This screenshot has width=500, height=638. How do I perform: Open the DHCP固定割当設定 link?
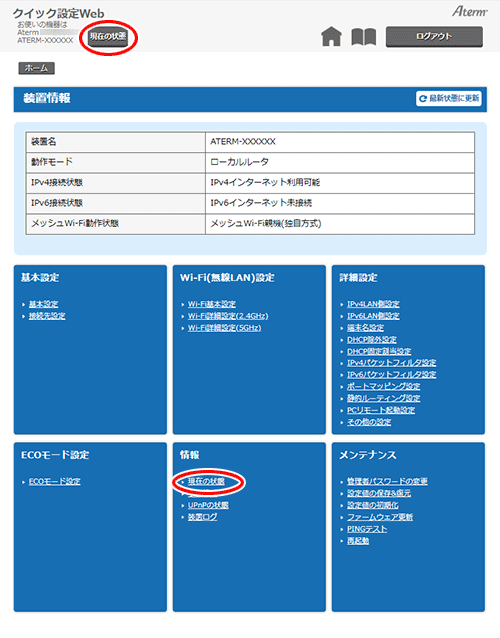(379, 351)
